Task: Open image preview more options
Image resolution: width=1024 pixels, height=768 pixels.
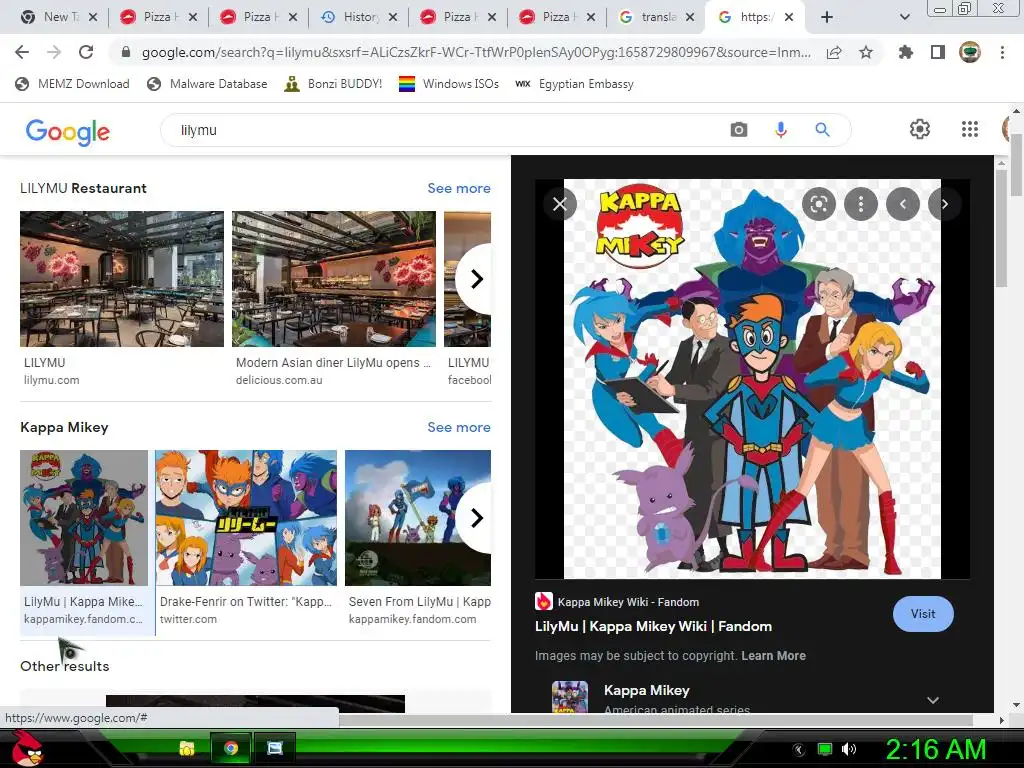Action: (861, 204)
